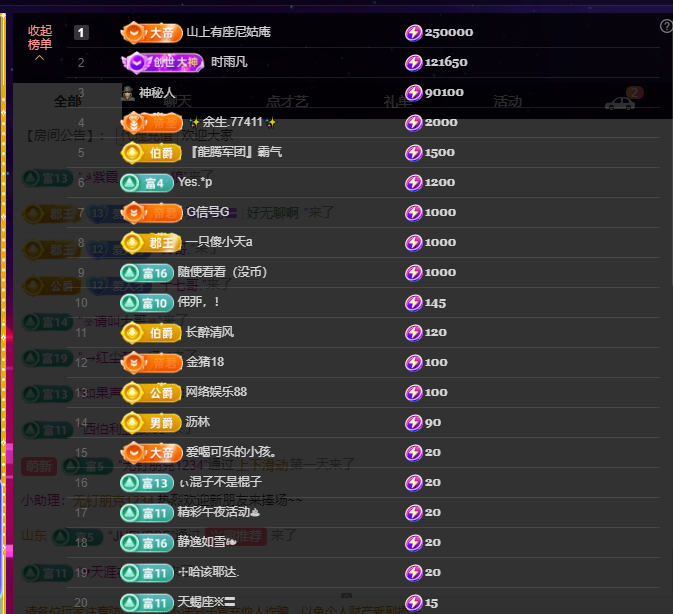The width and height of the screenshot is (673, 614).
Task: Click the rank 1 number badge
Action: (81, 33)
